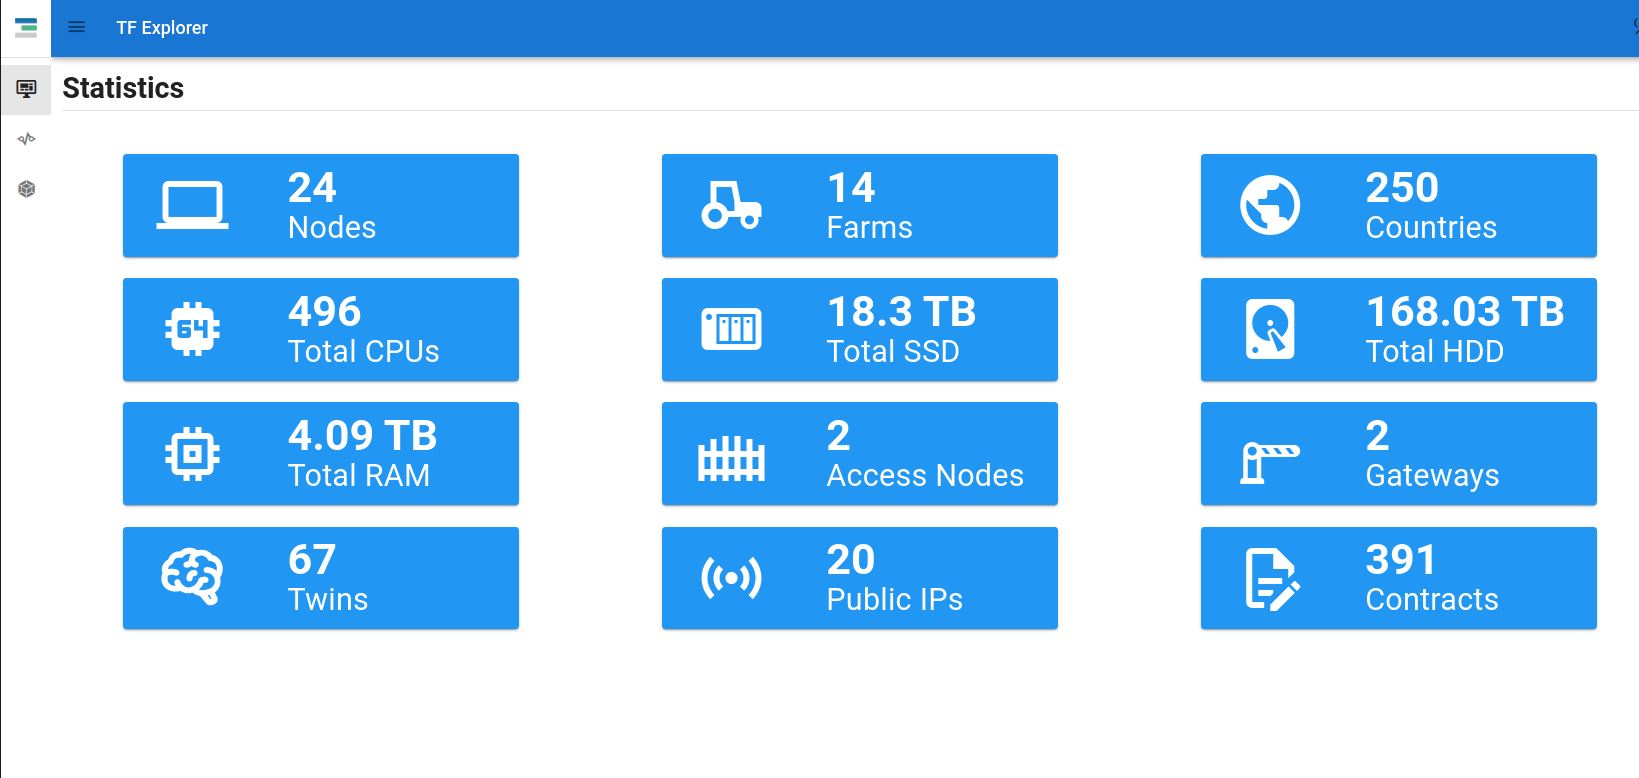1639x778 pixels.
Task: Click the hard drive icon for Total HDD
Action: [x=1270, y=330]
